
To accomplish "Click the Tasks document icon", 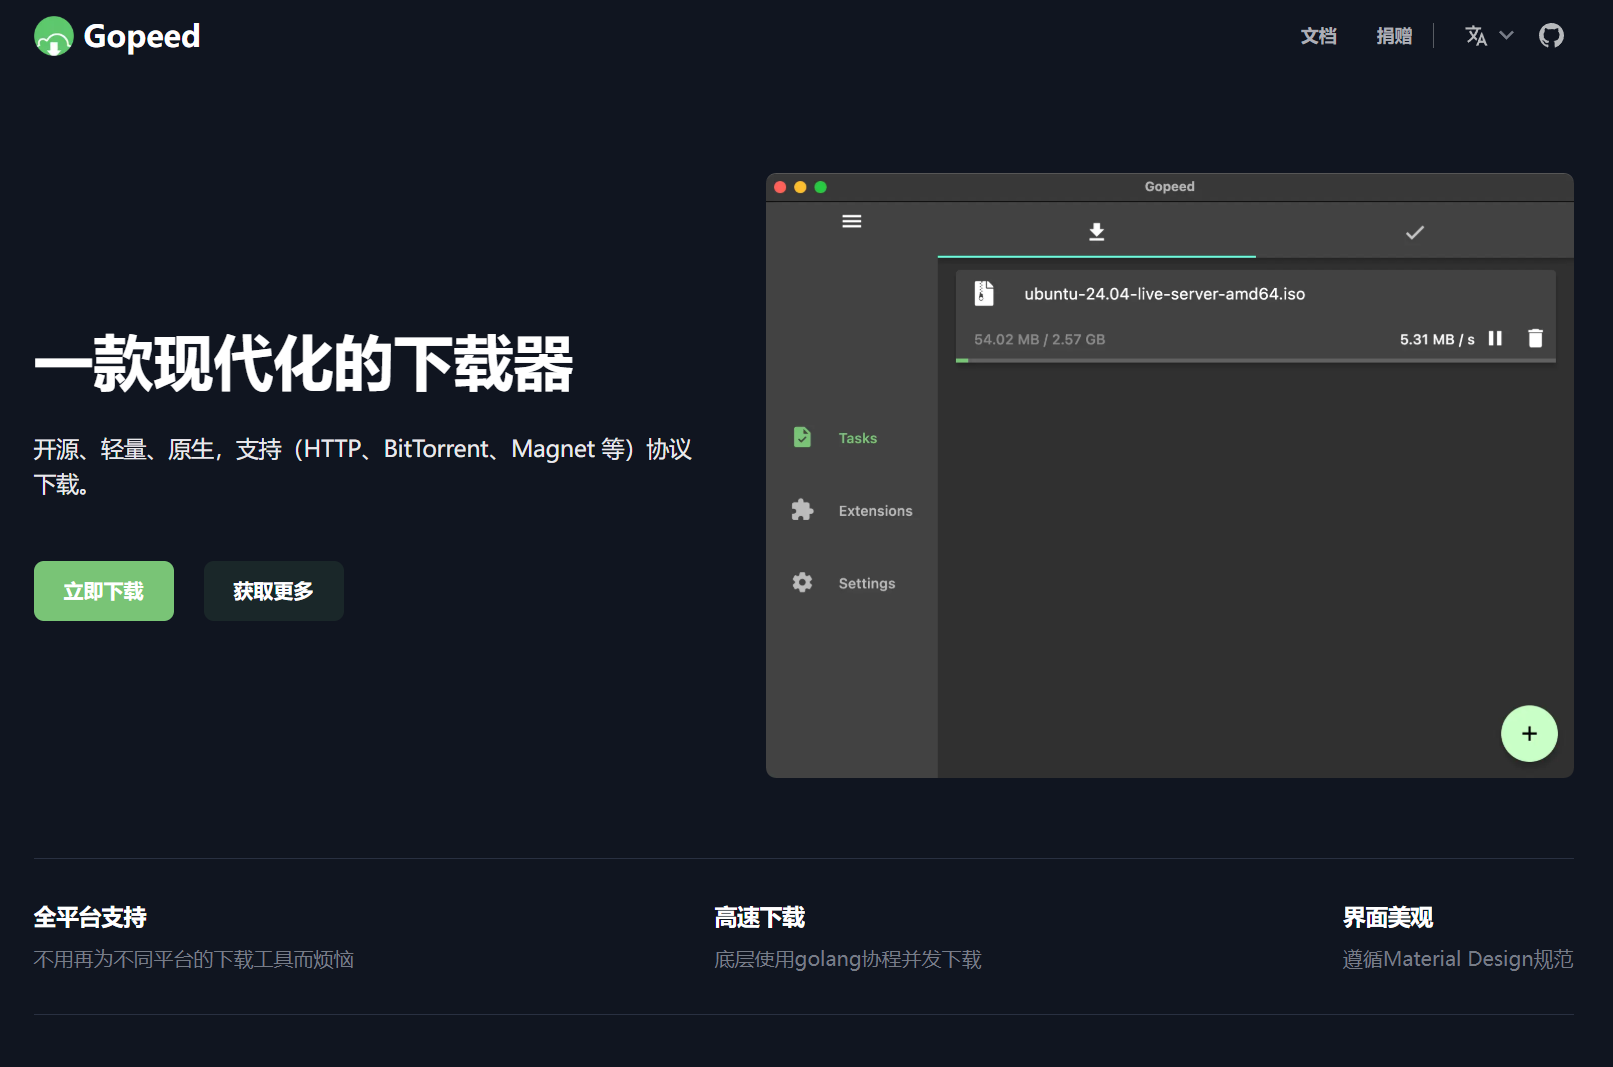I will tap(802, 438).
